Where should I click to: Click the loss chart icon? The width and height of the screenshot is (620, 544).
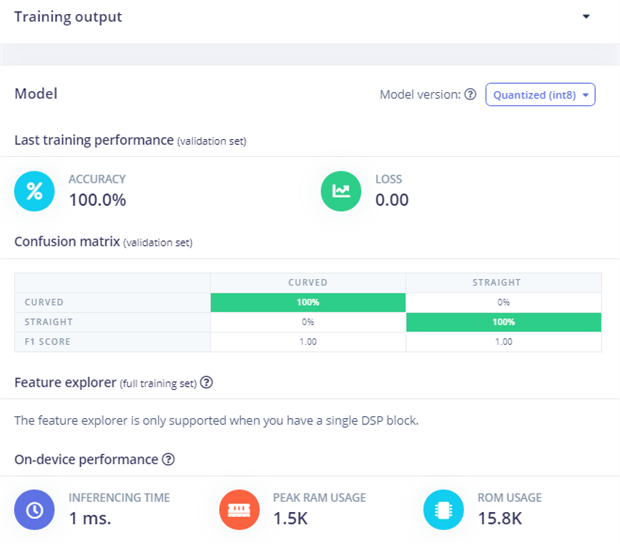pyautogui.click(x=341, y=191)
